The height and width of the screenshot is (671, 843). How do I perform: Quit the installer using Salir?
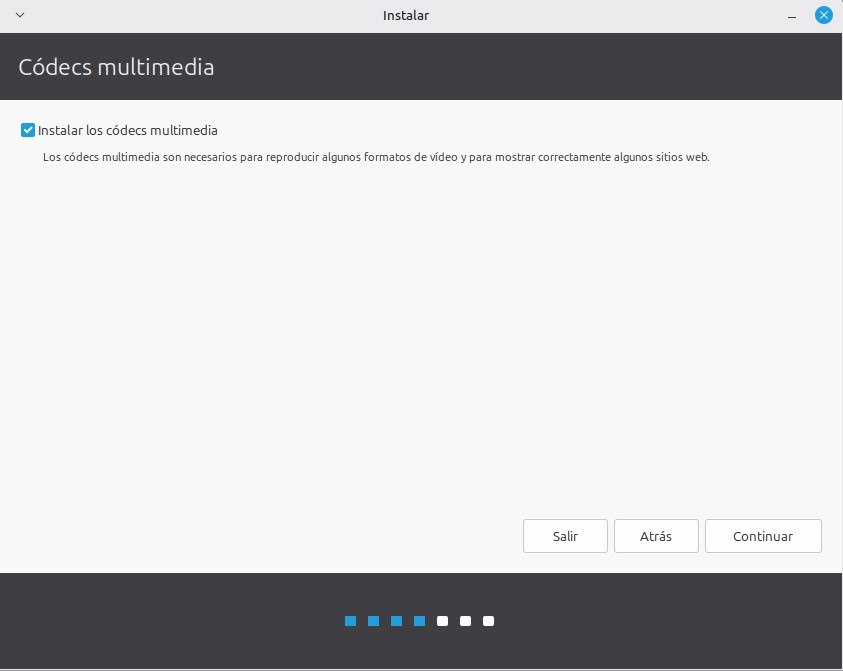565,536
